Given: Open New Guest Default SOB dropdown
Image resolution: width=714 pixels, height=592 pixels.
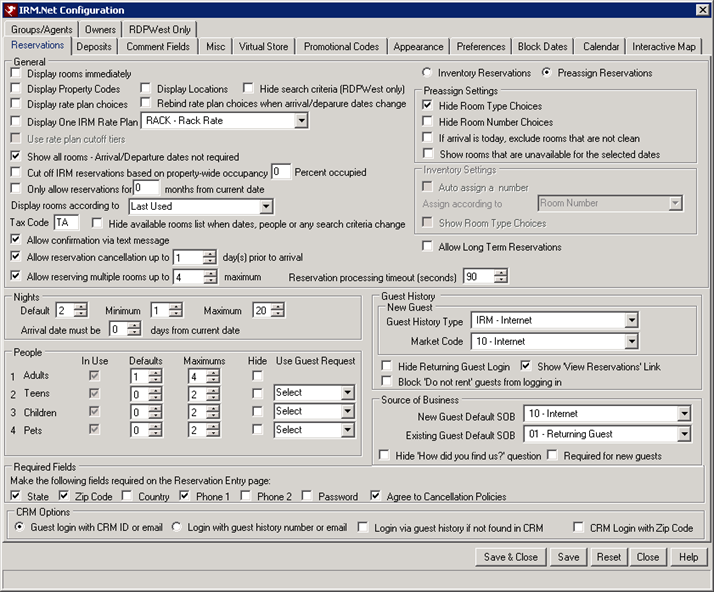Looking at the screenshot, I should point(684,413).
